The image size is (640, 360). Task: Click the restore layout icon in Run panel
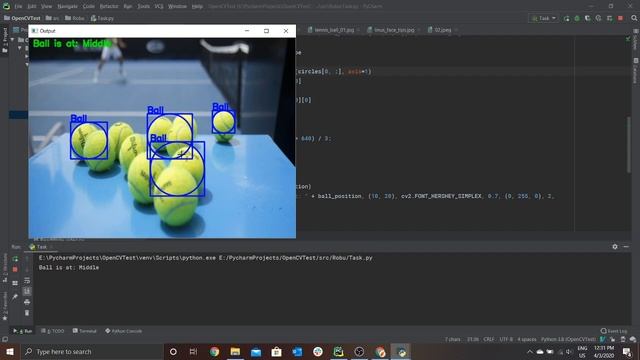point(15,283)
